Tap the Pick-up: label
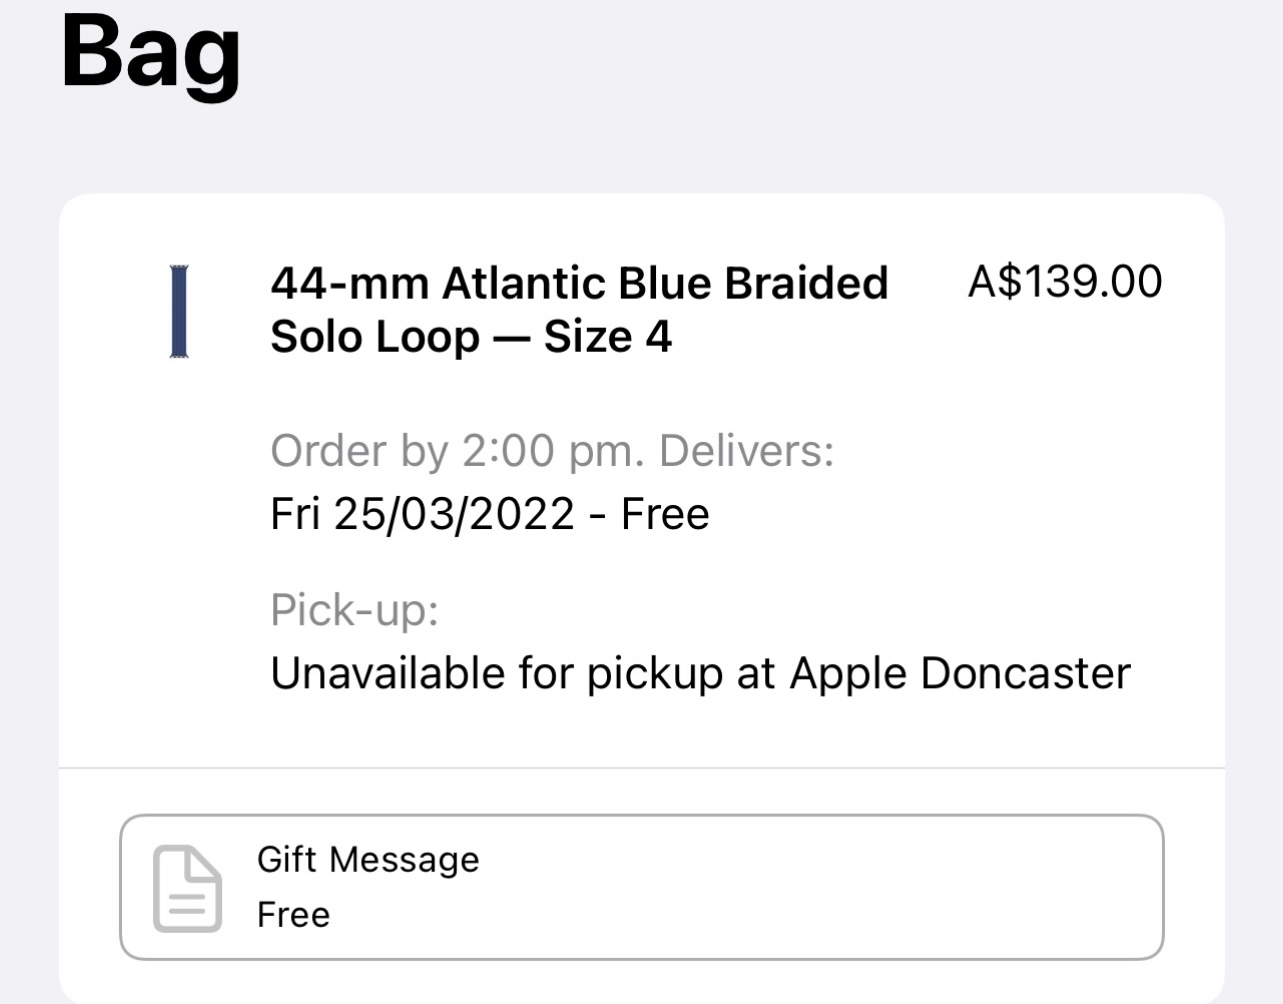Viewport: 1283px width, 1004px height. point(355,610)
